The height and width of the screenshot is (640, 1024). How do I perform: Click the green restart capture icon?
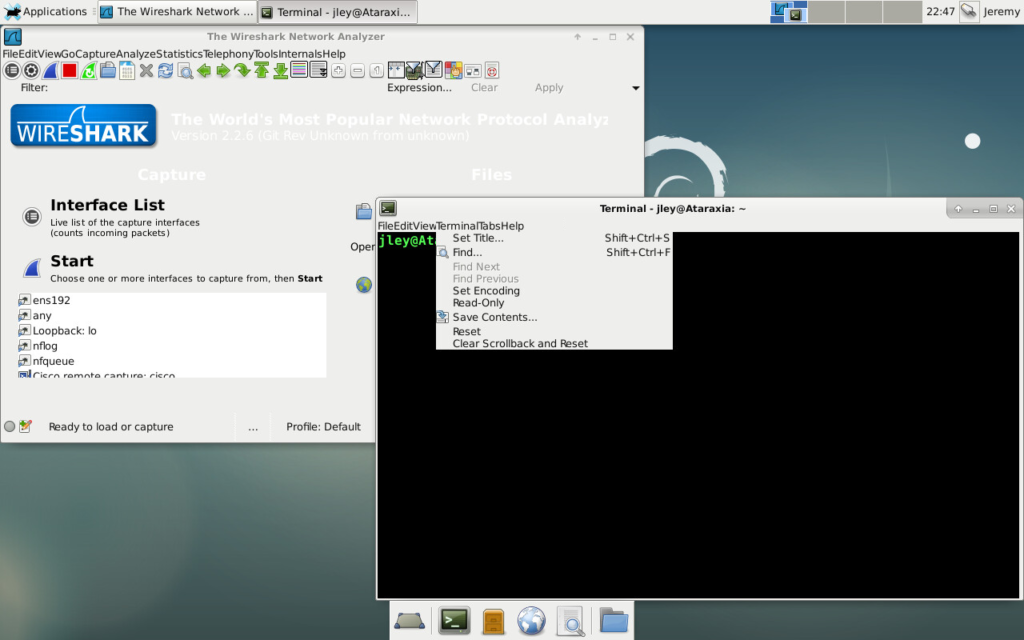point(88,71)
